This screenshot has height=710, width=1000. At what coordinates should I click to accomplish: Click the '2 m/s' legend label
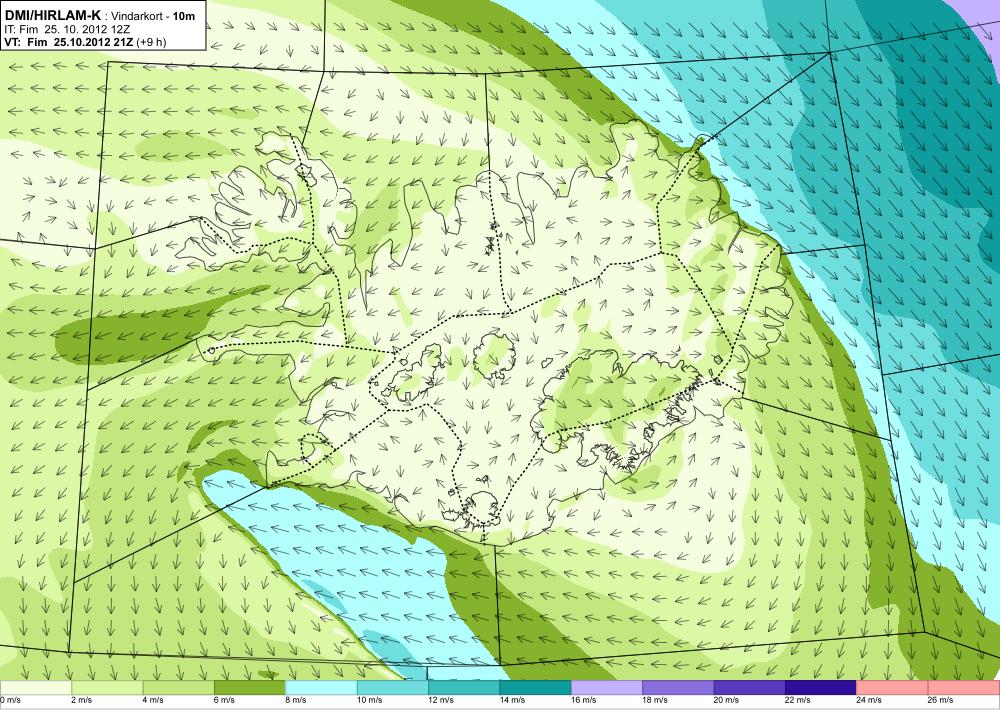pyautogui.click(x=82, y=700)
